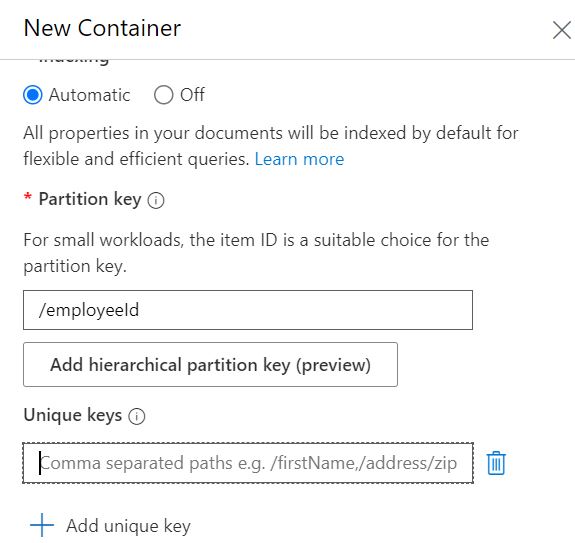Close the New Container panel
Image resolution: width=575 pixels, height=543 pixels.
click(x=561, y=30)
